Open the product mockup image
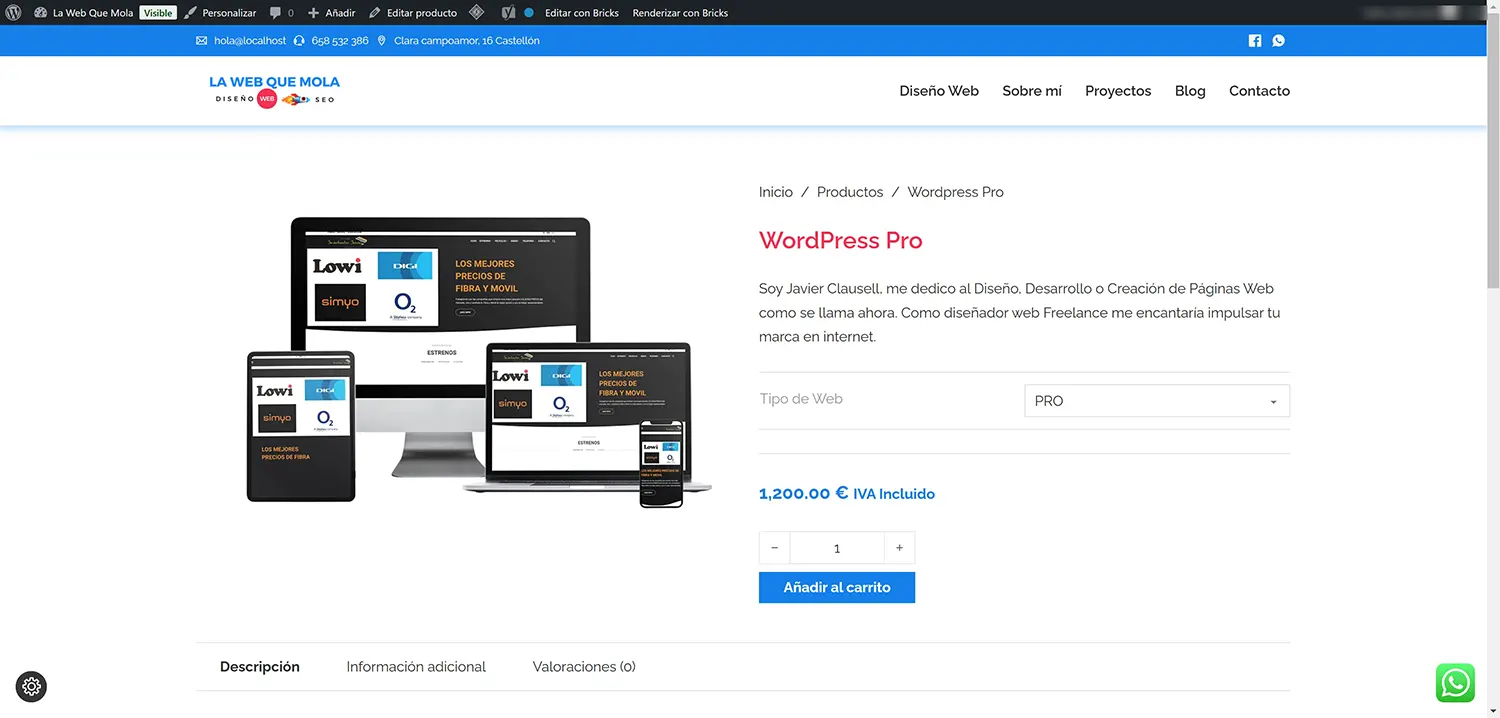1500x718 pixels. [x=479, y=362]
